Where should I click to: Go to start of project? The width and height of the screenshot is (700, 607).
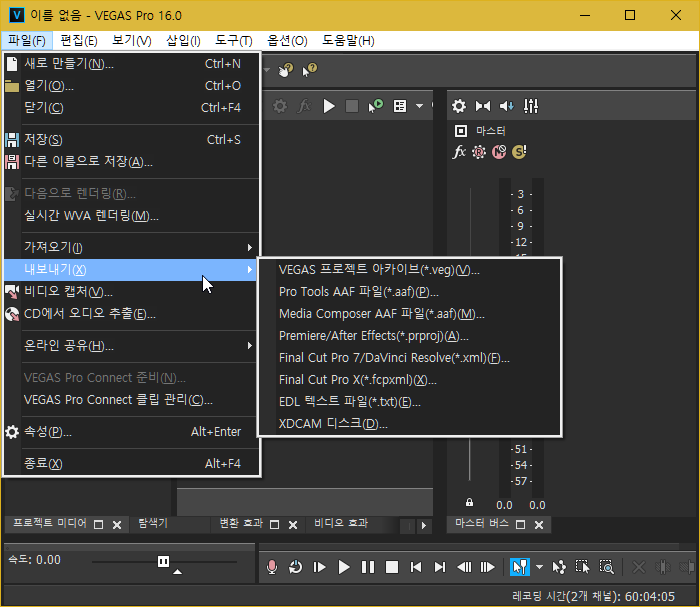[416, 567]
